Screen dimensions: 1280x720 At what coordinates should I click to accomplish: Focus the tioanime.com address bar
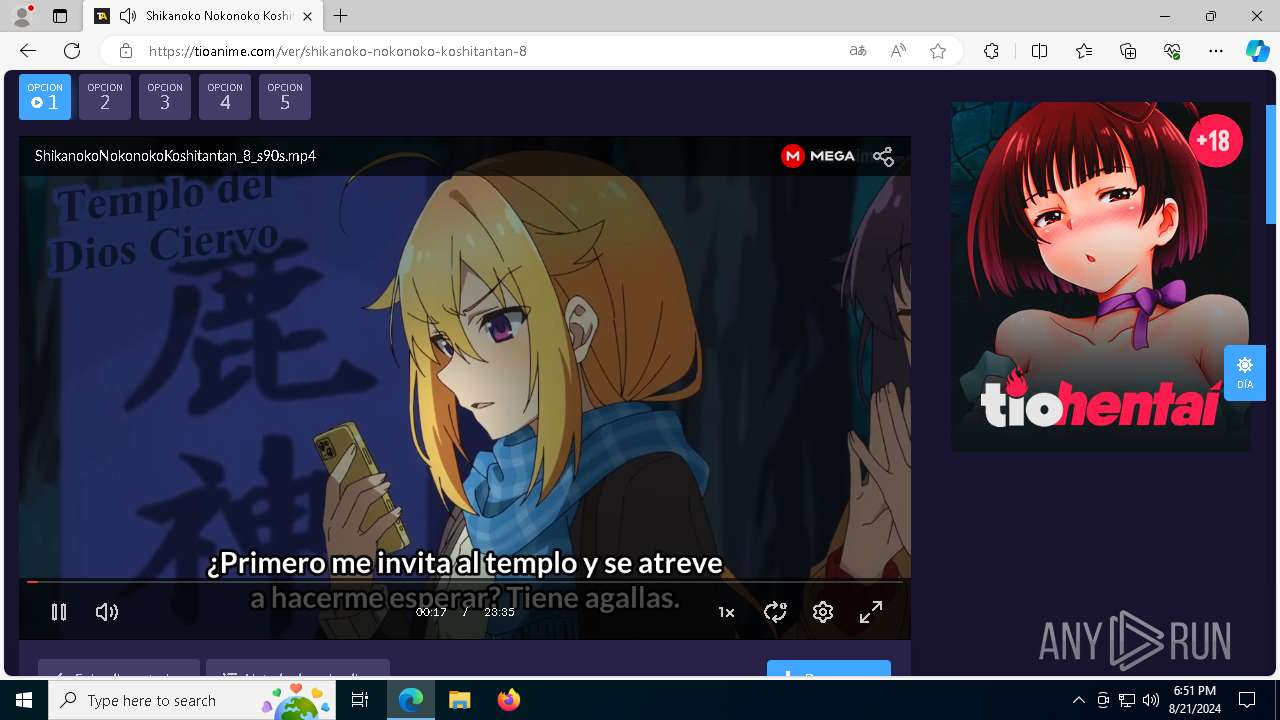[490, 51]
